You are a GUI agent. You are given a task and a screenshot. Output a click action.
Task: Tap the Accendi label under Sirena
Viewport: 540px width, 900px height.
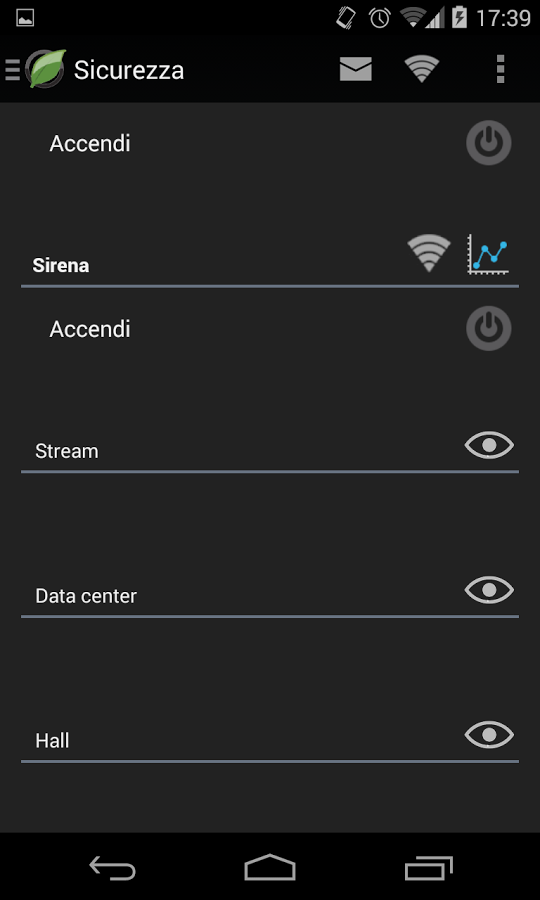[90, 329]
